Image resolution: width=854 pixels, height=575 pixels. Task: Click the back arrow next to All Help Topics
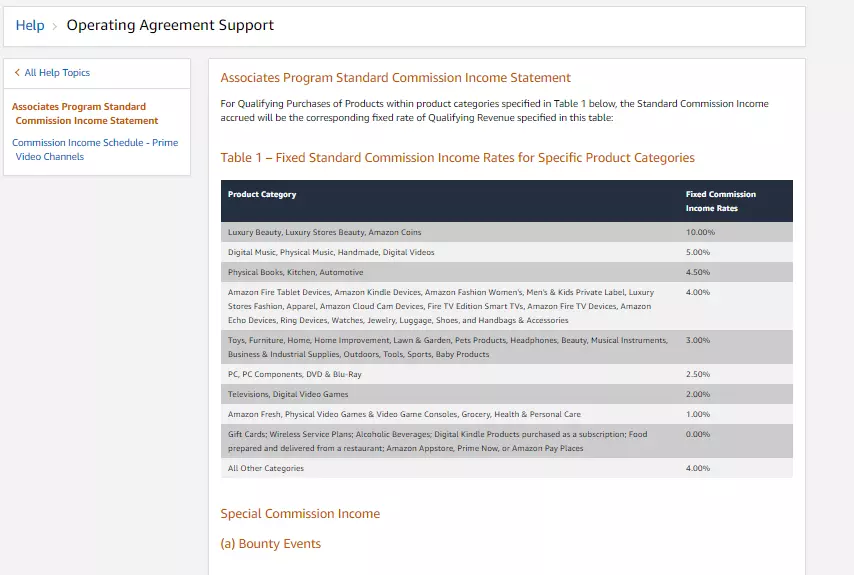17,72
